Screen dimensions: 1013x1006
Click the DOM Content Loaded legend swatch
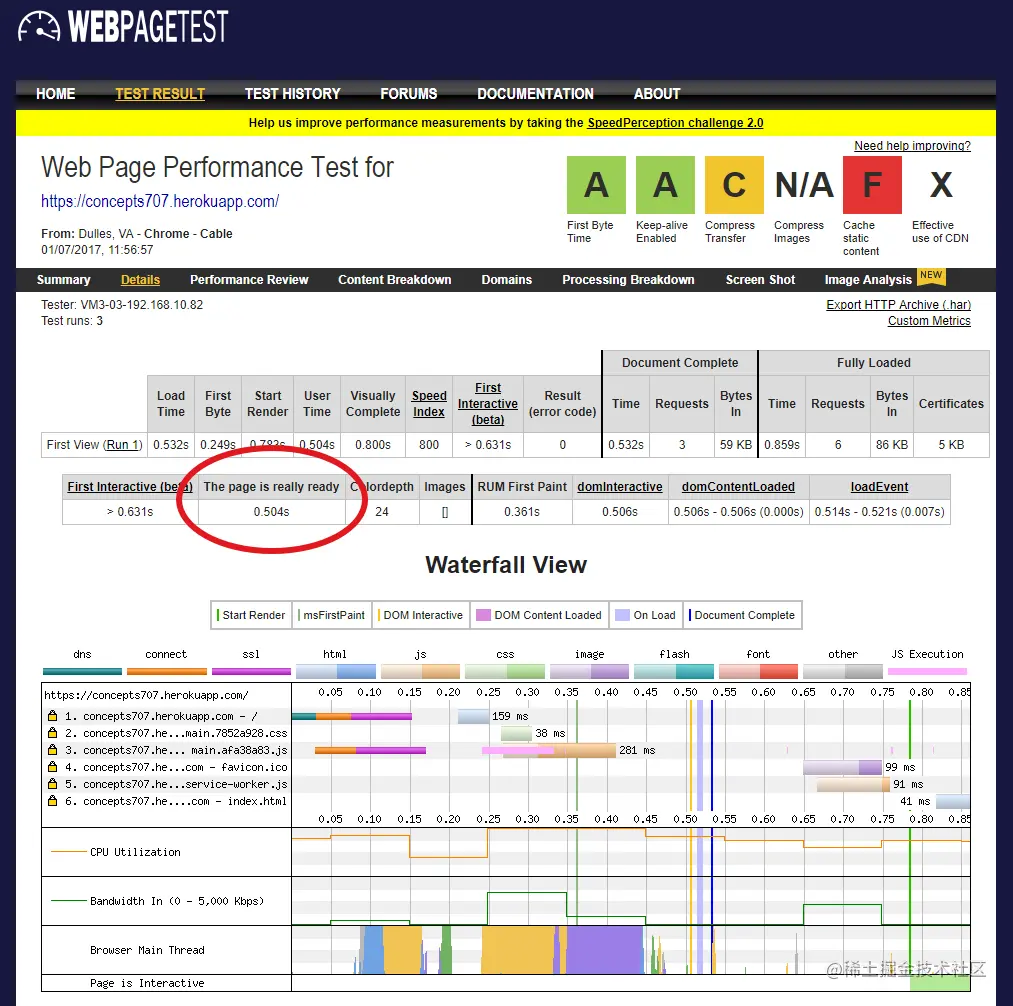point(483,615)
